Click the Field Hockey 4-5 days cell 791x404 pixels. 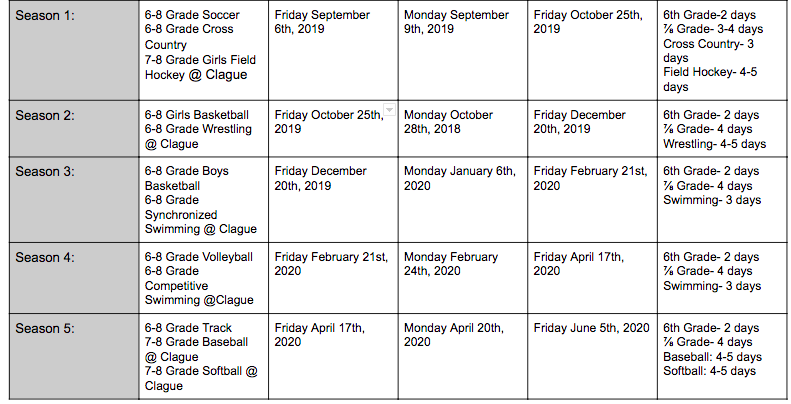coord(722,50)
